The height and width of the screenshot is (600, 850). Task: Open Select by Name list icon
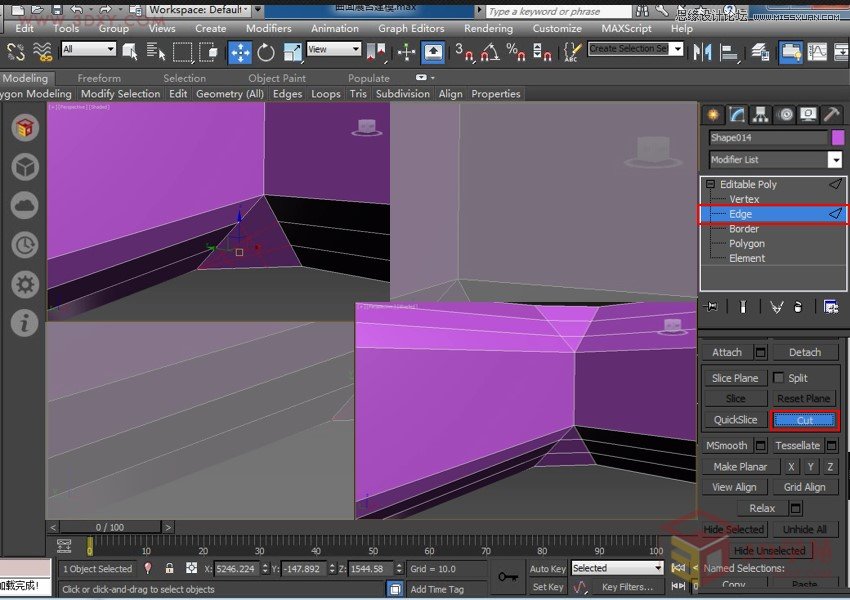click(x=156, y=53)
